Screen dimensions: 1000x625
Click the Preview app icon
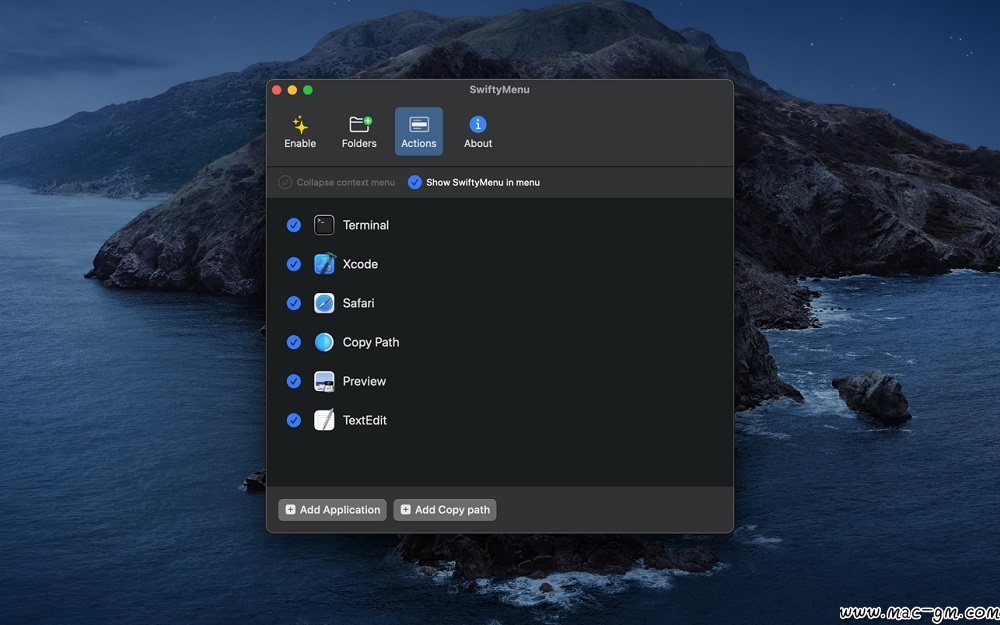point(324,381)
